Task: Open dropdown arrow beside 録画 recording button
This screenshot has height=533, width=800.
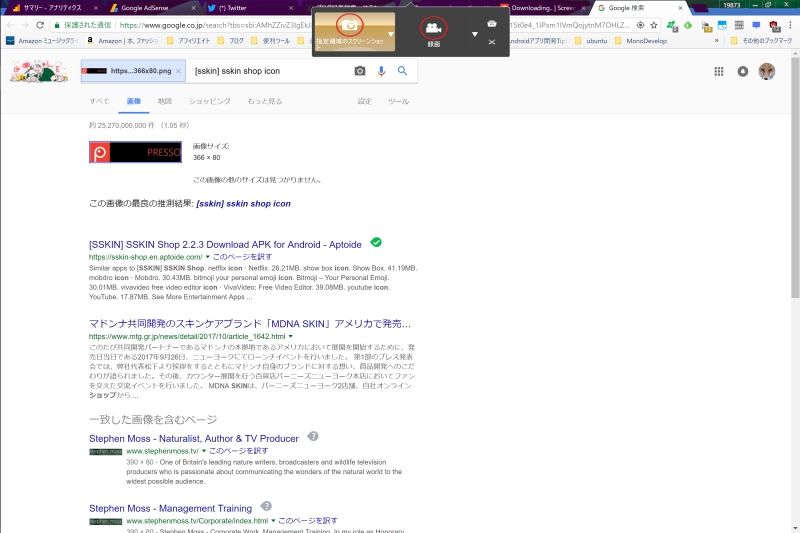Action: [x=474, y=34]
